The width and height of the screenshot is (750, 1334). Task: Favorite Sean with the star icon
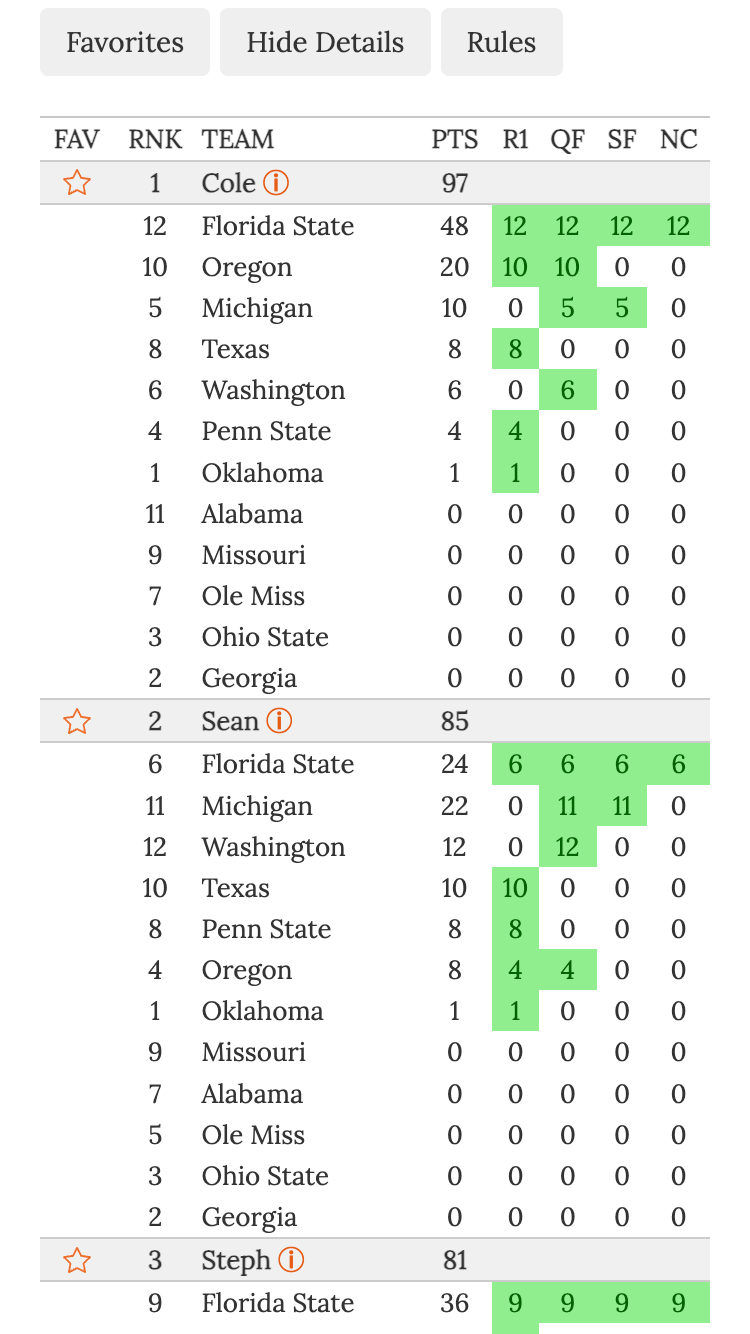pyautogui.click(x=77, y=721)
